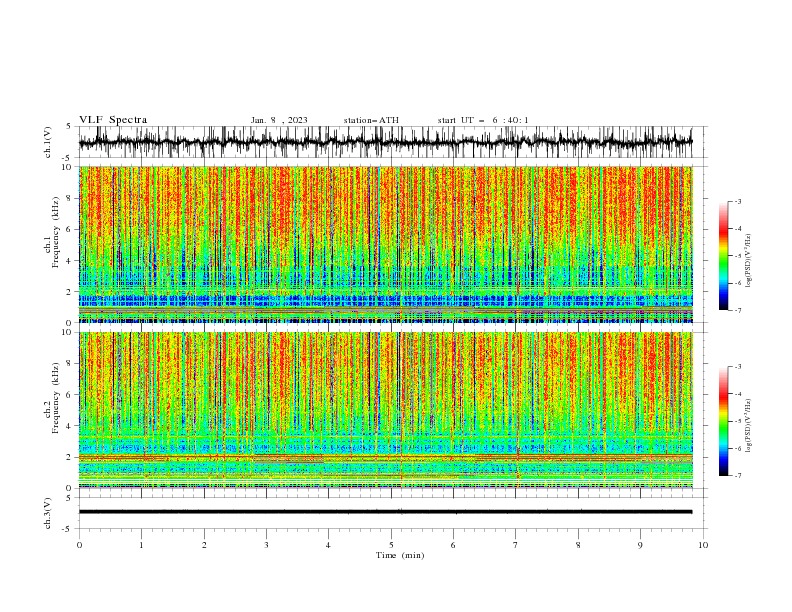Select the date 'Jan. 8, 2023' text

tap(279, 120)
